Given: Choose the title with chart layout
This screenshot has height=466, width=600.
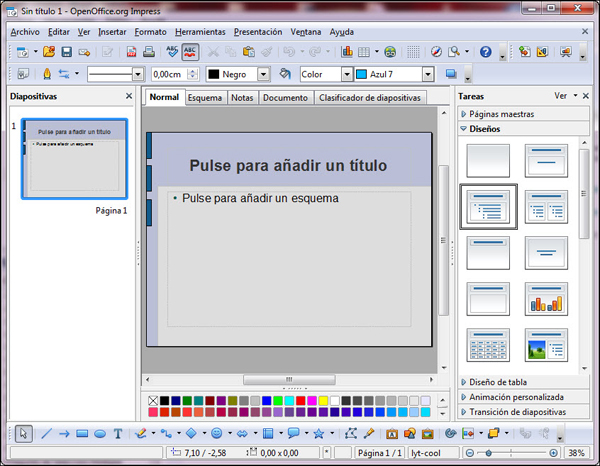Looking at the screenshot, I should tap(546, 299).
